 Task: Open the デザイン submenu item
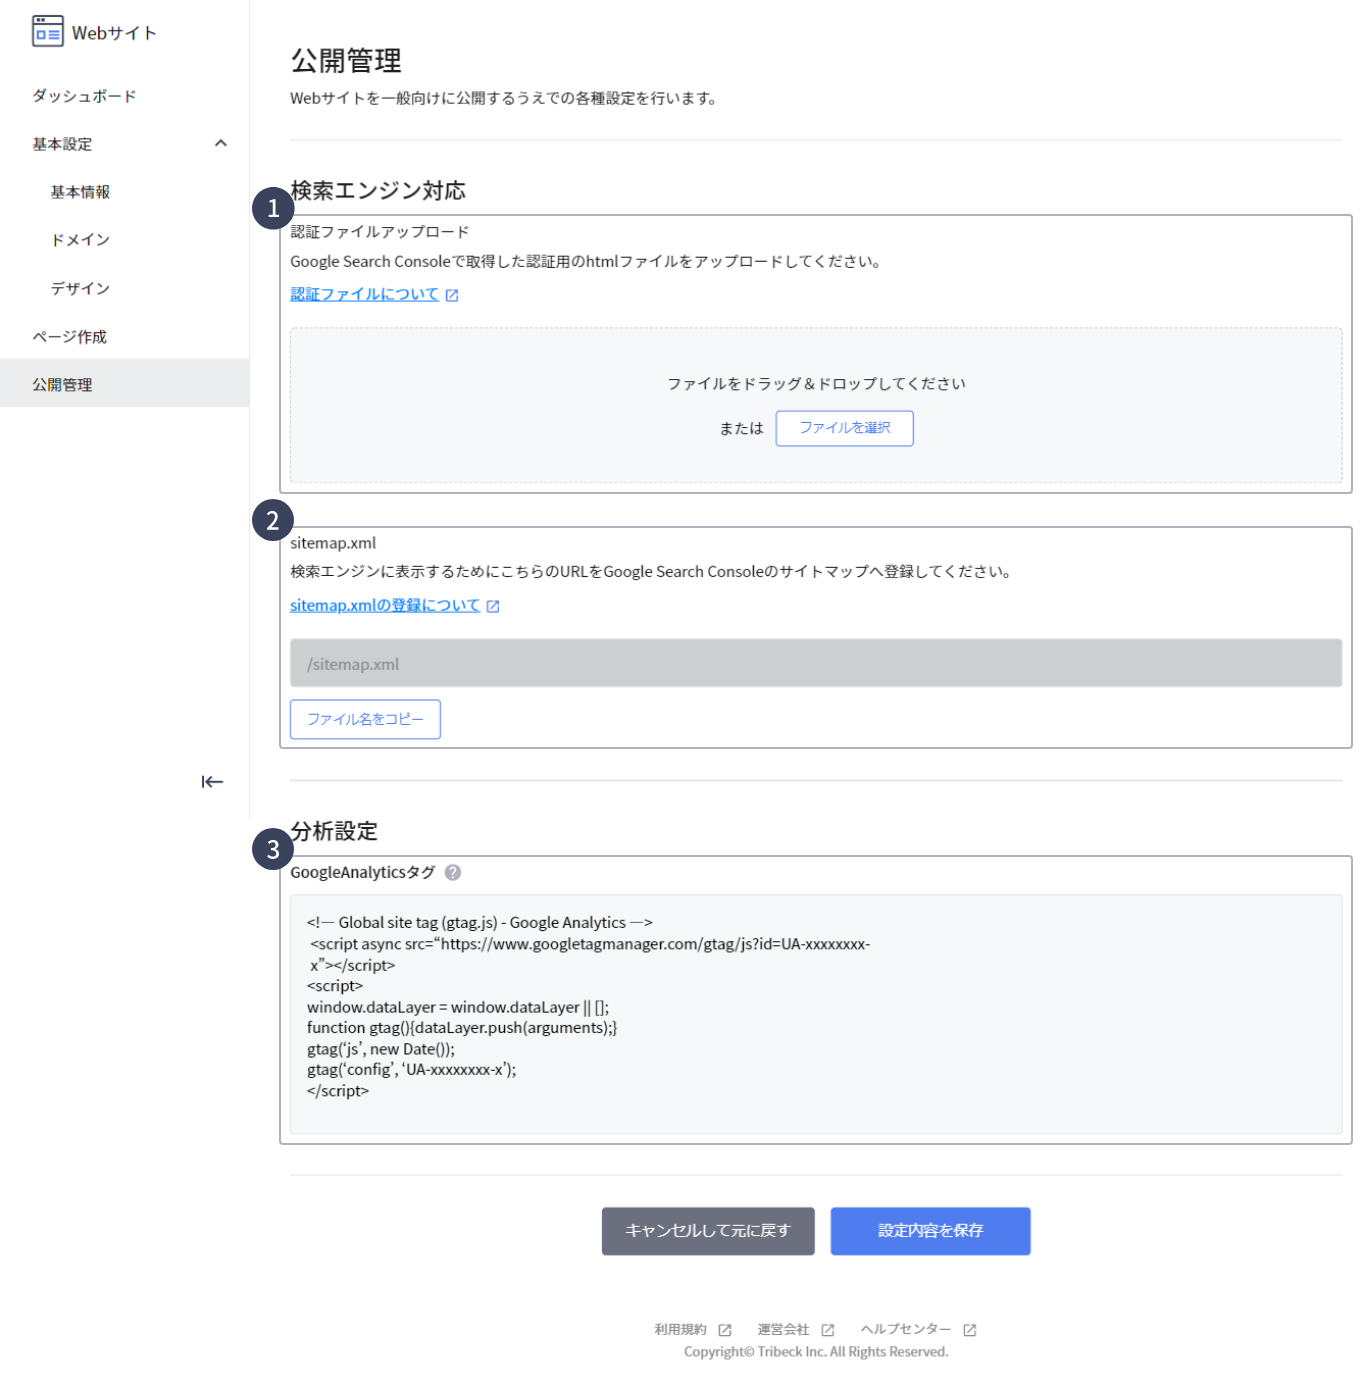[80, 289]
